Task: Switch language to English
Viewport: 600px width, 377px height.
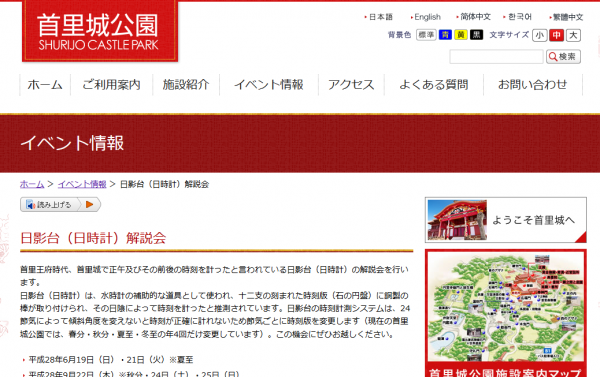Action: point(426,17)
